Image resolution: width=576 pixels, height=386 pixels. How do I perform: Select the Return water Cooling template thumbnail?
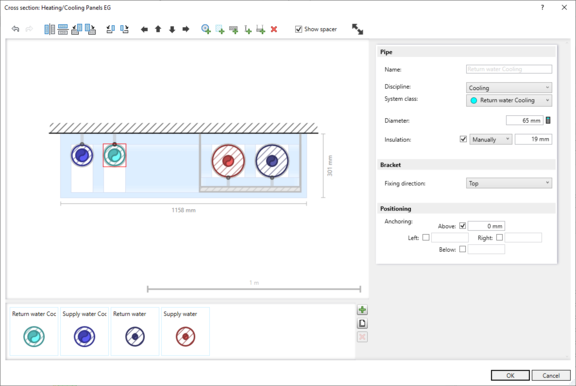point(34,332)
